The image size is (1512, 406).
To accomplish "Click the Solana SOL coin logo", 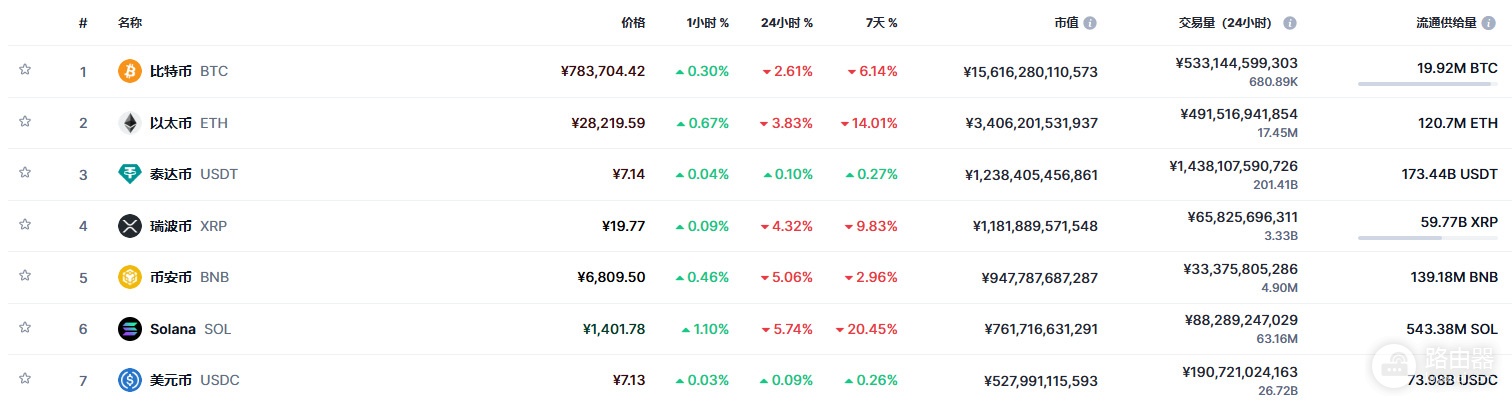I will tap(130, 328).
